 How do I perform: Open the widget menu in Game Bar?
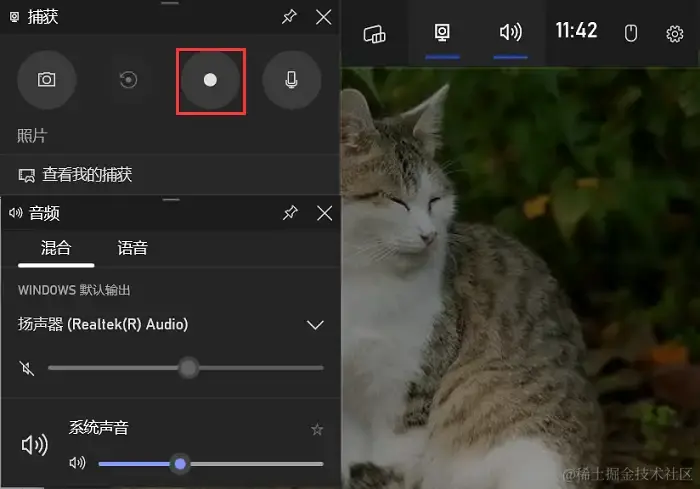[x=375, y=34]
